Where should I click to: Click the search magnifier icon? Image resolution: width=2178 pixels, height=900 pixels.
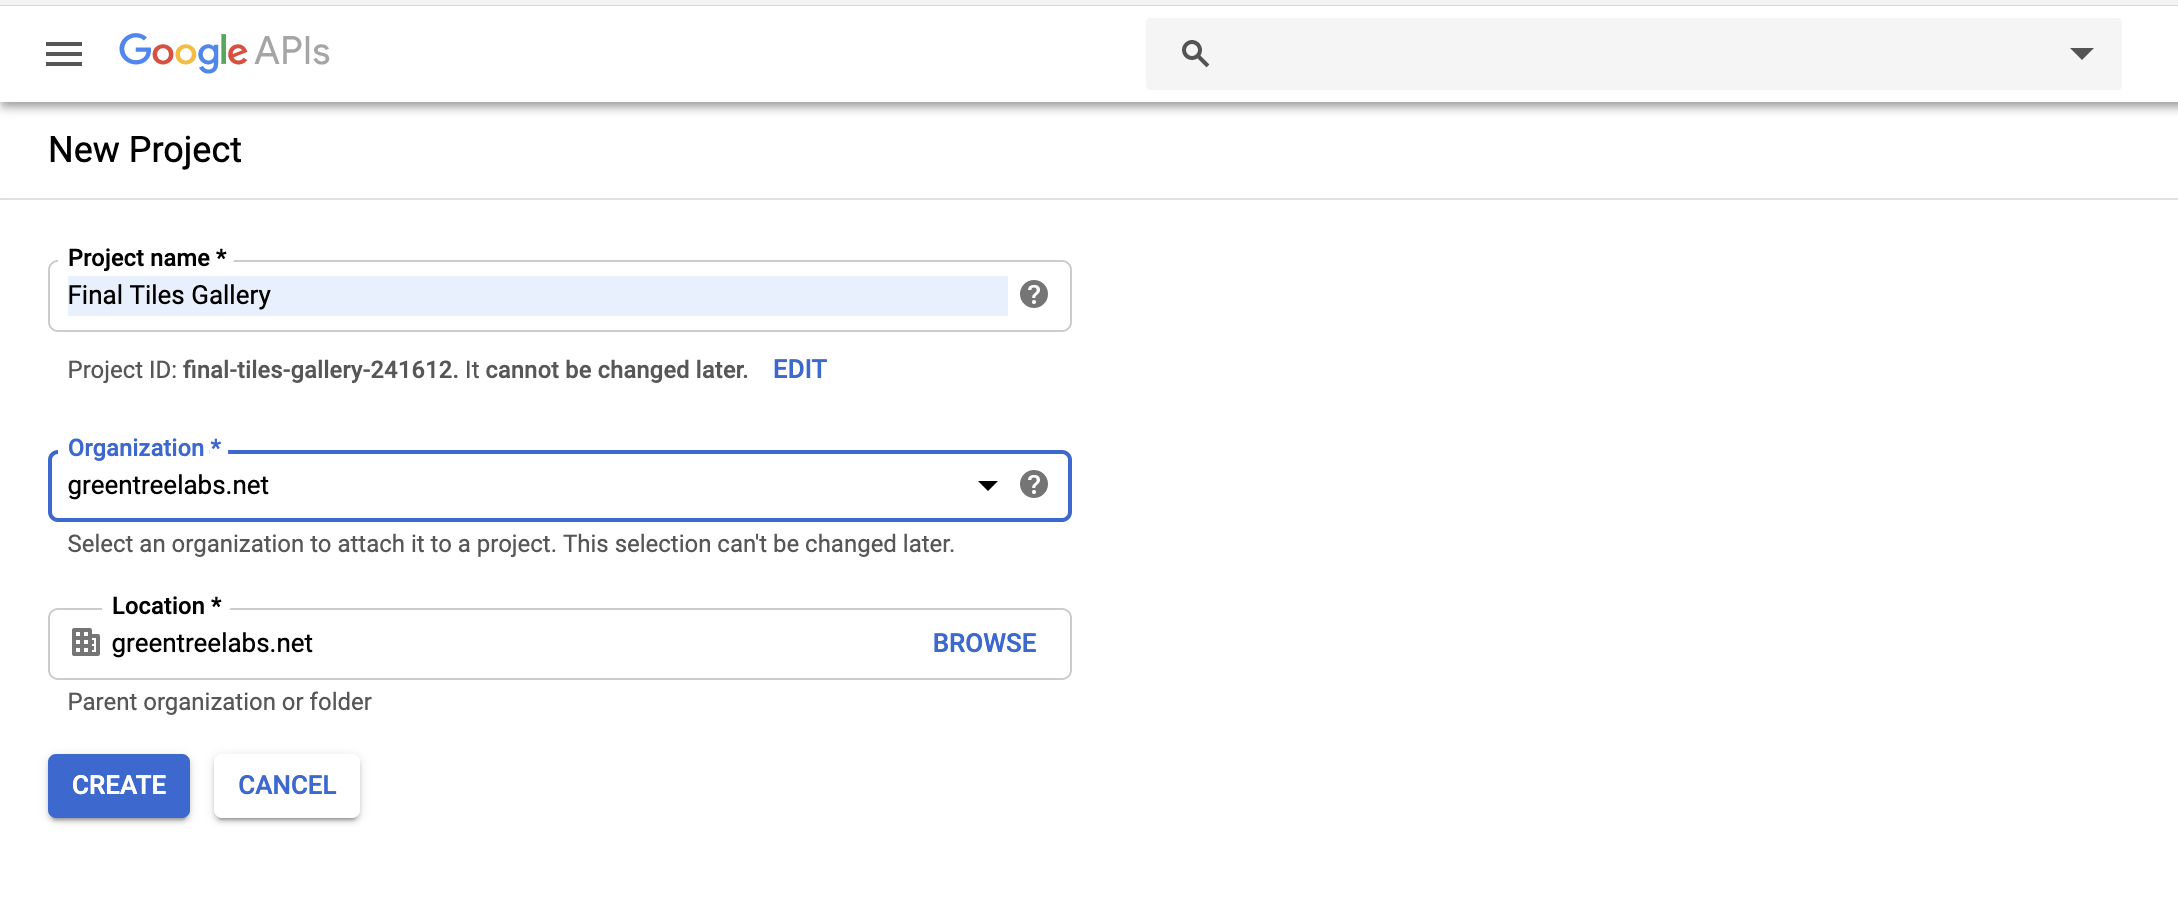[x=1195, y=54]
